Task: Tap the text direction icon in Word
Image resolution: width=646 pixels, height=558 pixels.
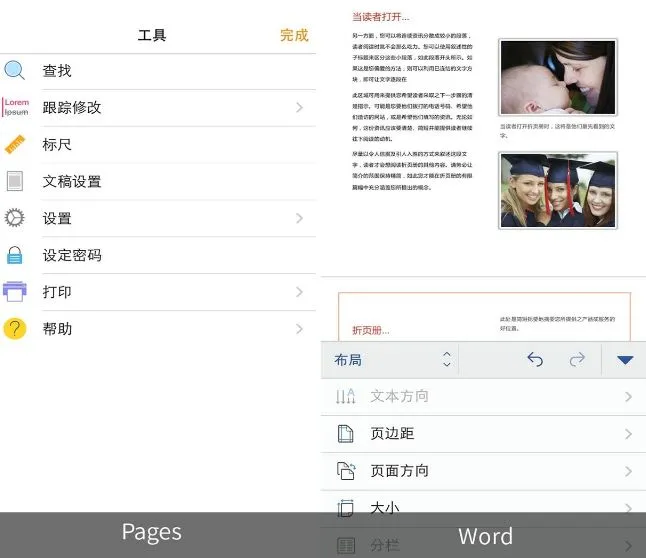Action: 345,396
